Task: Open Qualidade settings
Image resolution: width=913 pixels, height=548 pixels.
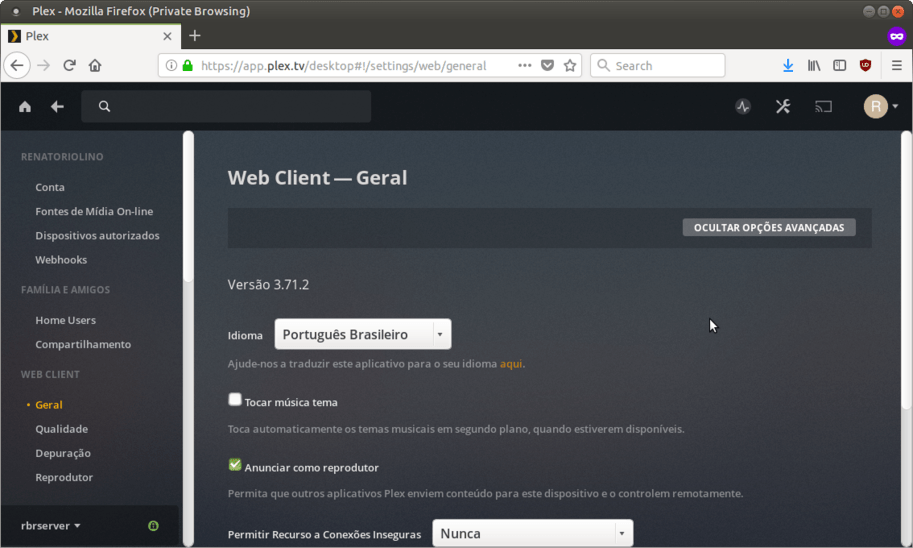Action: point(62,429)
